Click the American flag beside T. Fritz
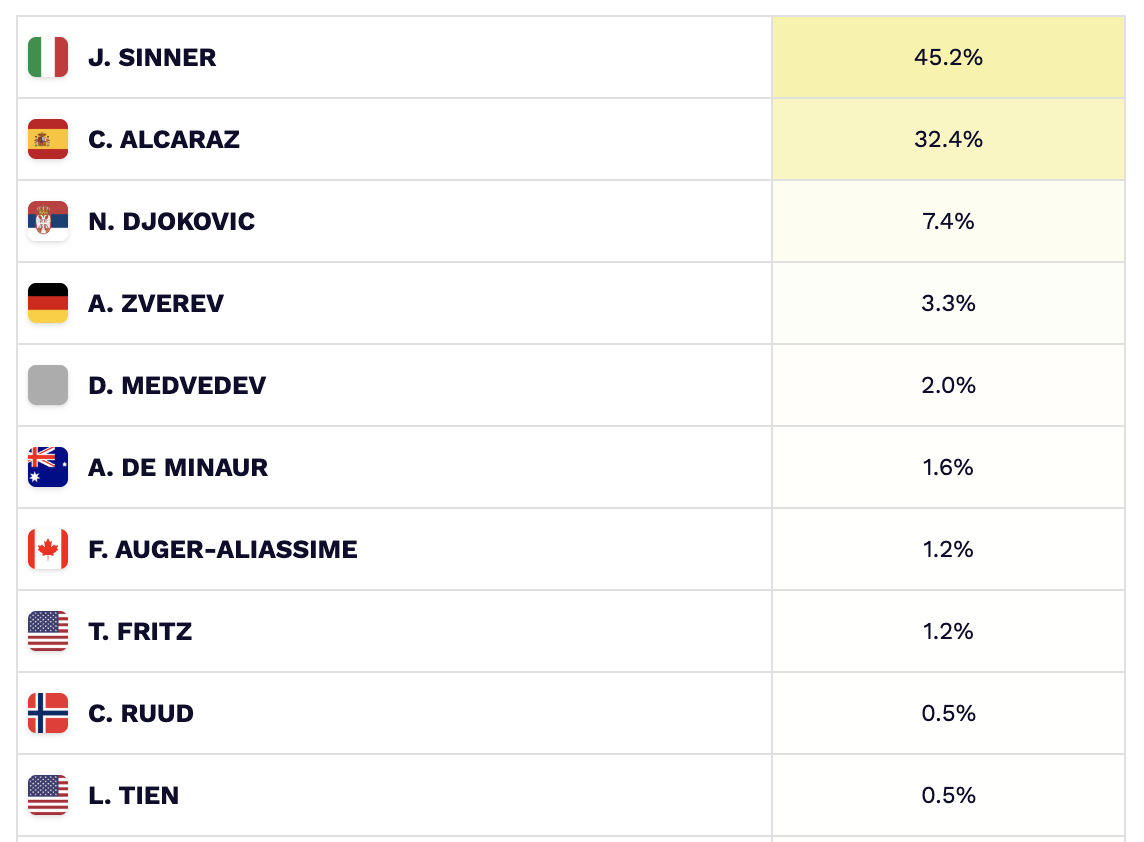Image resolution: width=1144 pixels, height=842 pixels. click(48, 631)
